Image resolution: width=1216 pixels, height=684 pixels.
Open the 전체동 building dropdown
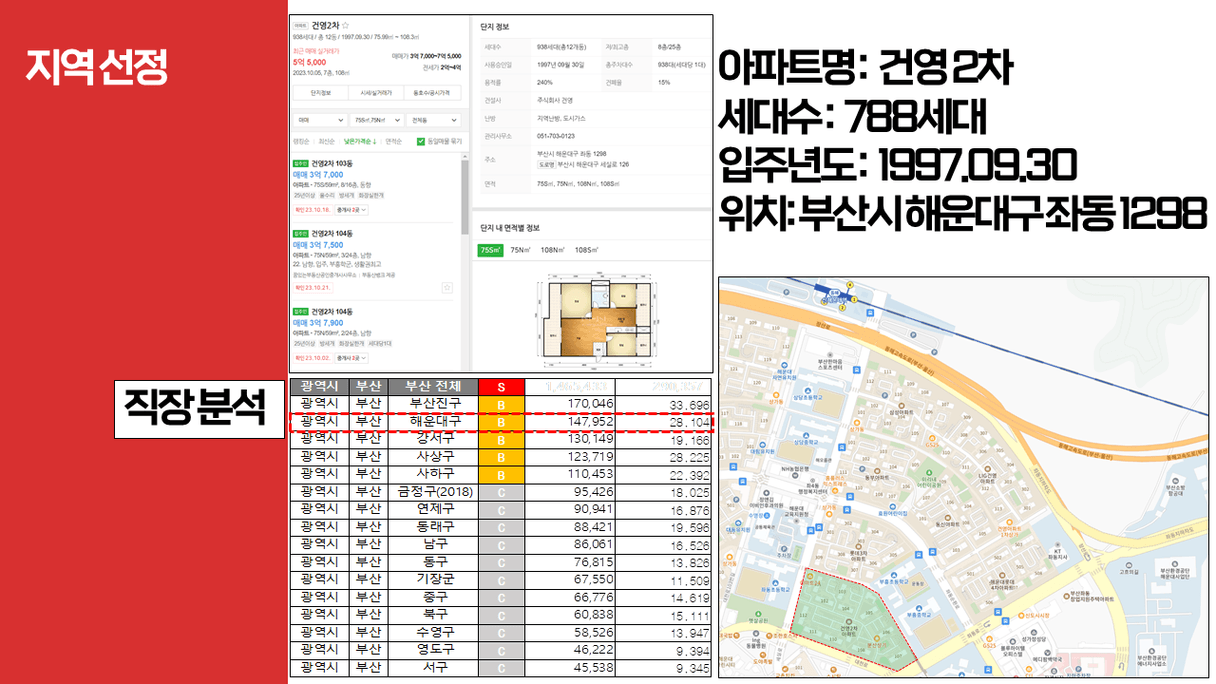[x=433, y=120]
